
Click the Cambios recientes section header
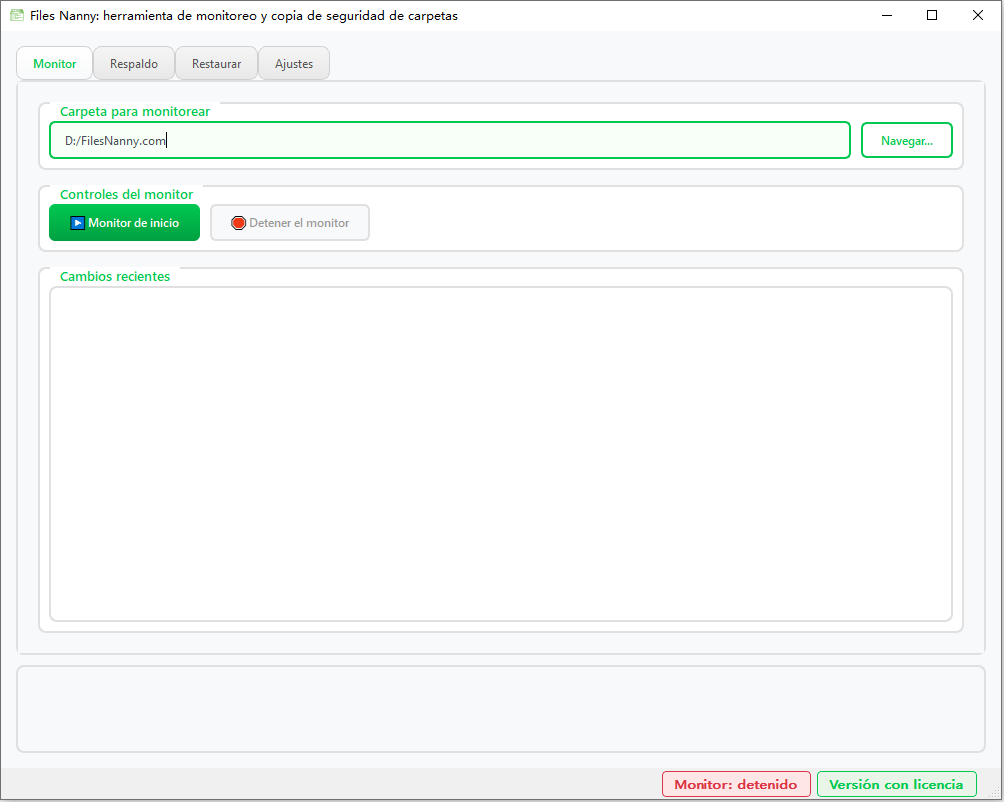tap(114, 276)
